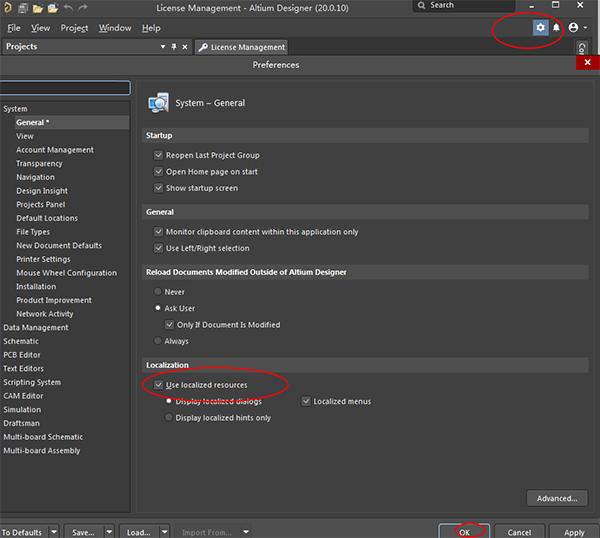Select Mouse Wheel Configuration page
The image size is (600, 538).
pyautogui.click(x=67, y=273)
